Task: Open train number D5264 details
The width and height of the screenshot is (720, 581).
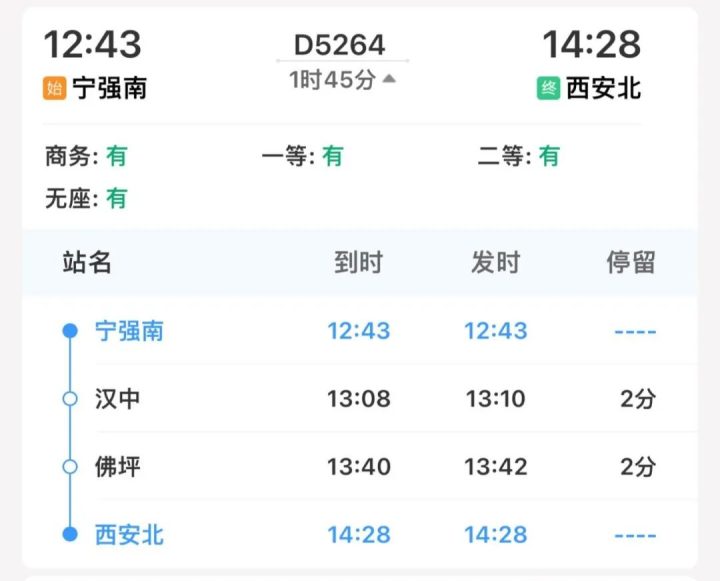Action: tap(339, 45)
